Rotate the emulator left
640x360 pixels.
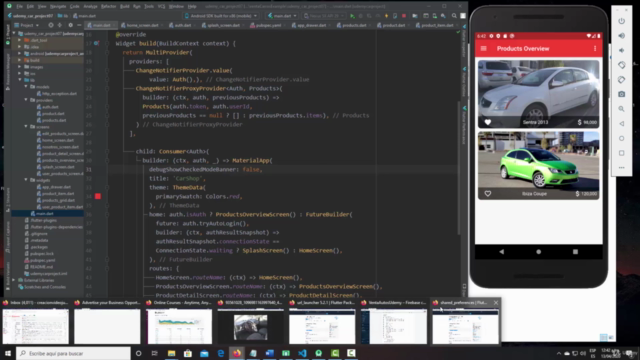(621, 65)
